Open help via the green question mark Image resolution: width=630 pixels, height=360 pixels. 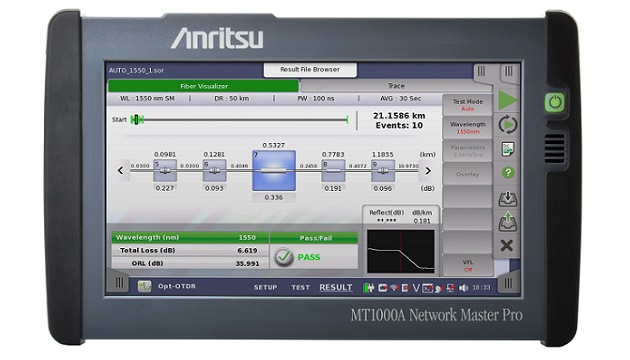point(508,173)
